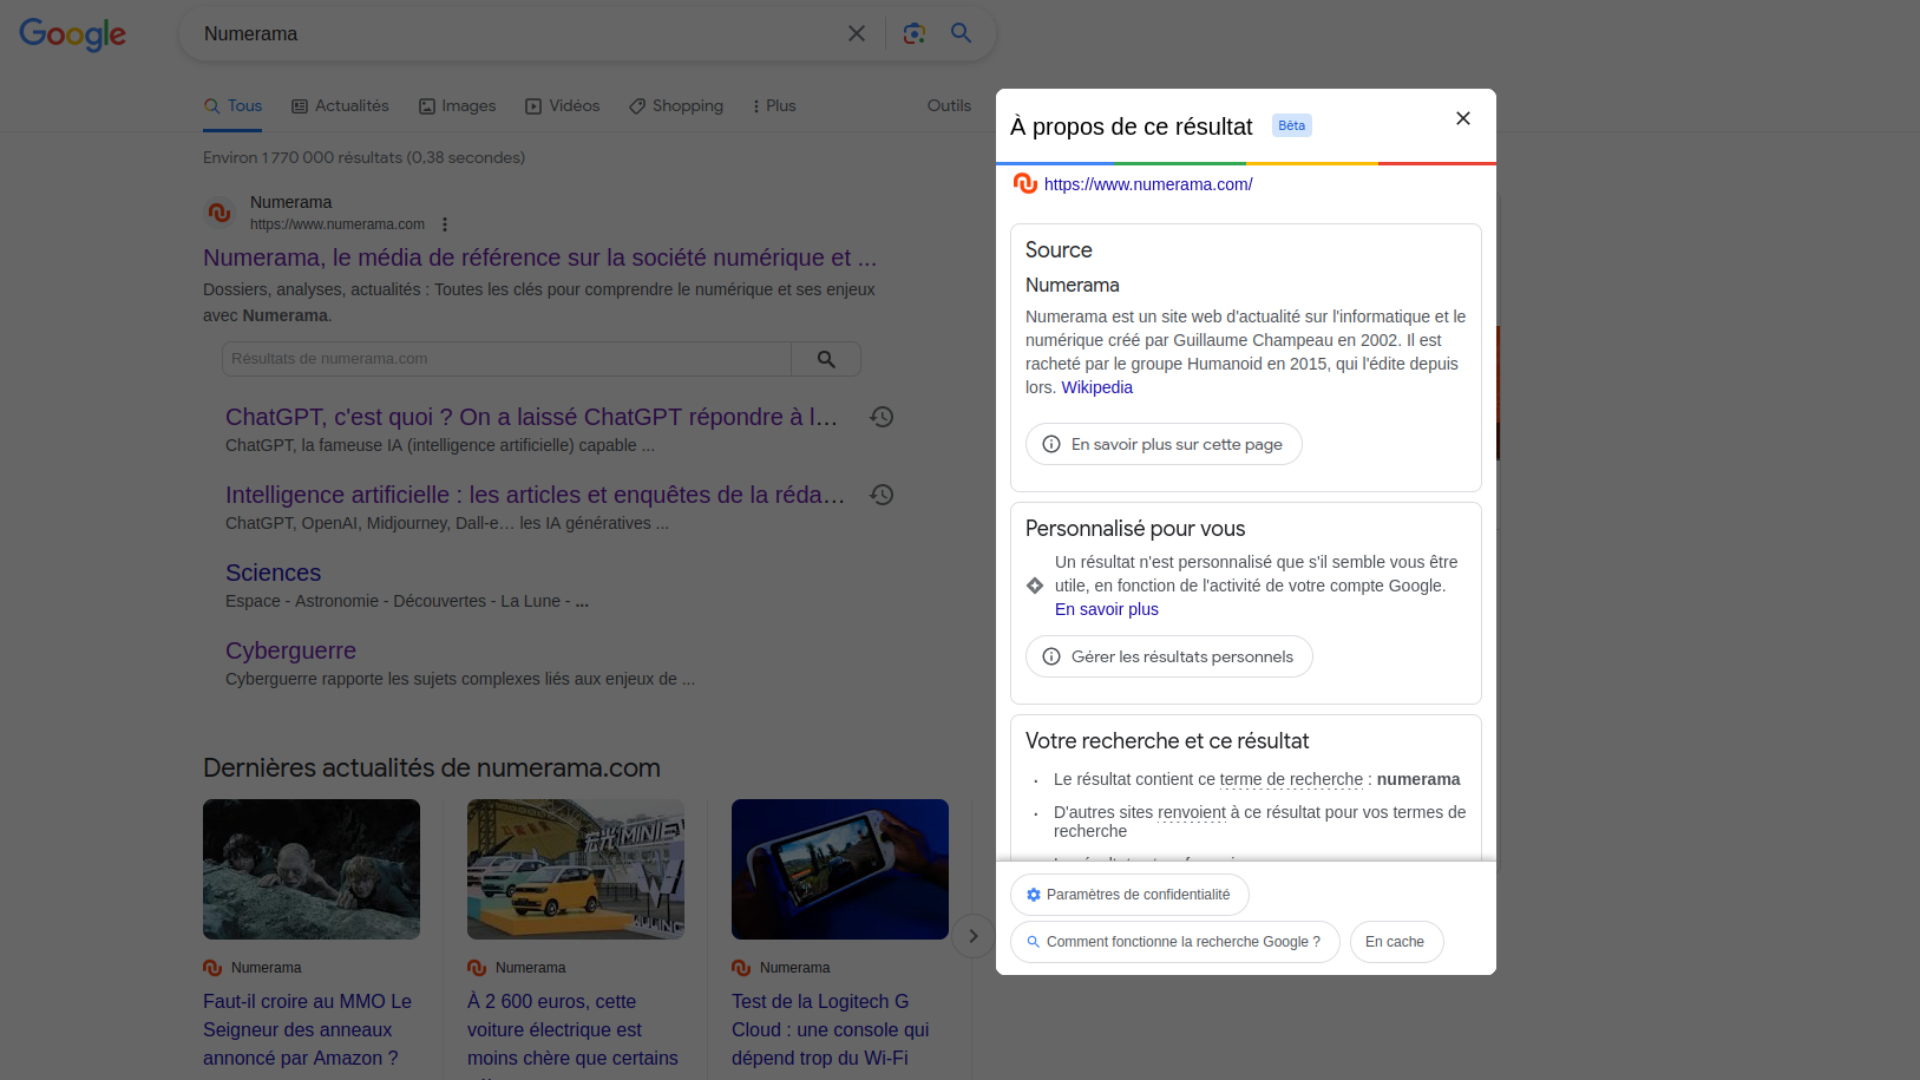Click the 'Dernières actualités de numerama.com' heading
Screen dimensions: 1920x1080
pyautogui.click(x=432, y=768)
